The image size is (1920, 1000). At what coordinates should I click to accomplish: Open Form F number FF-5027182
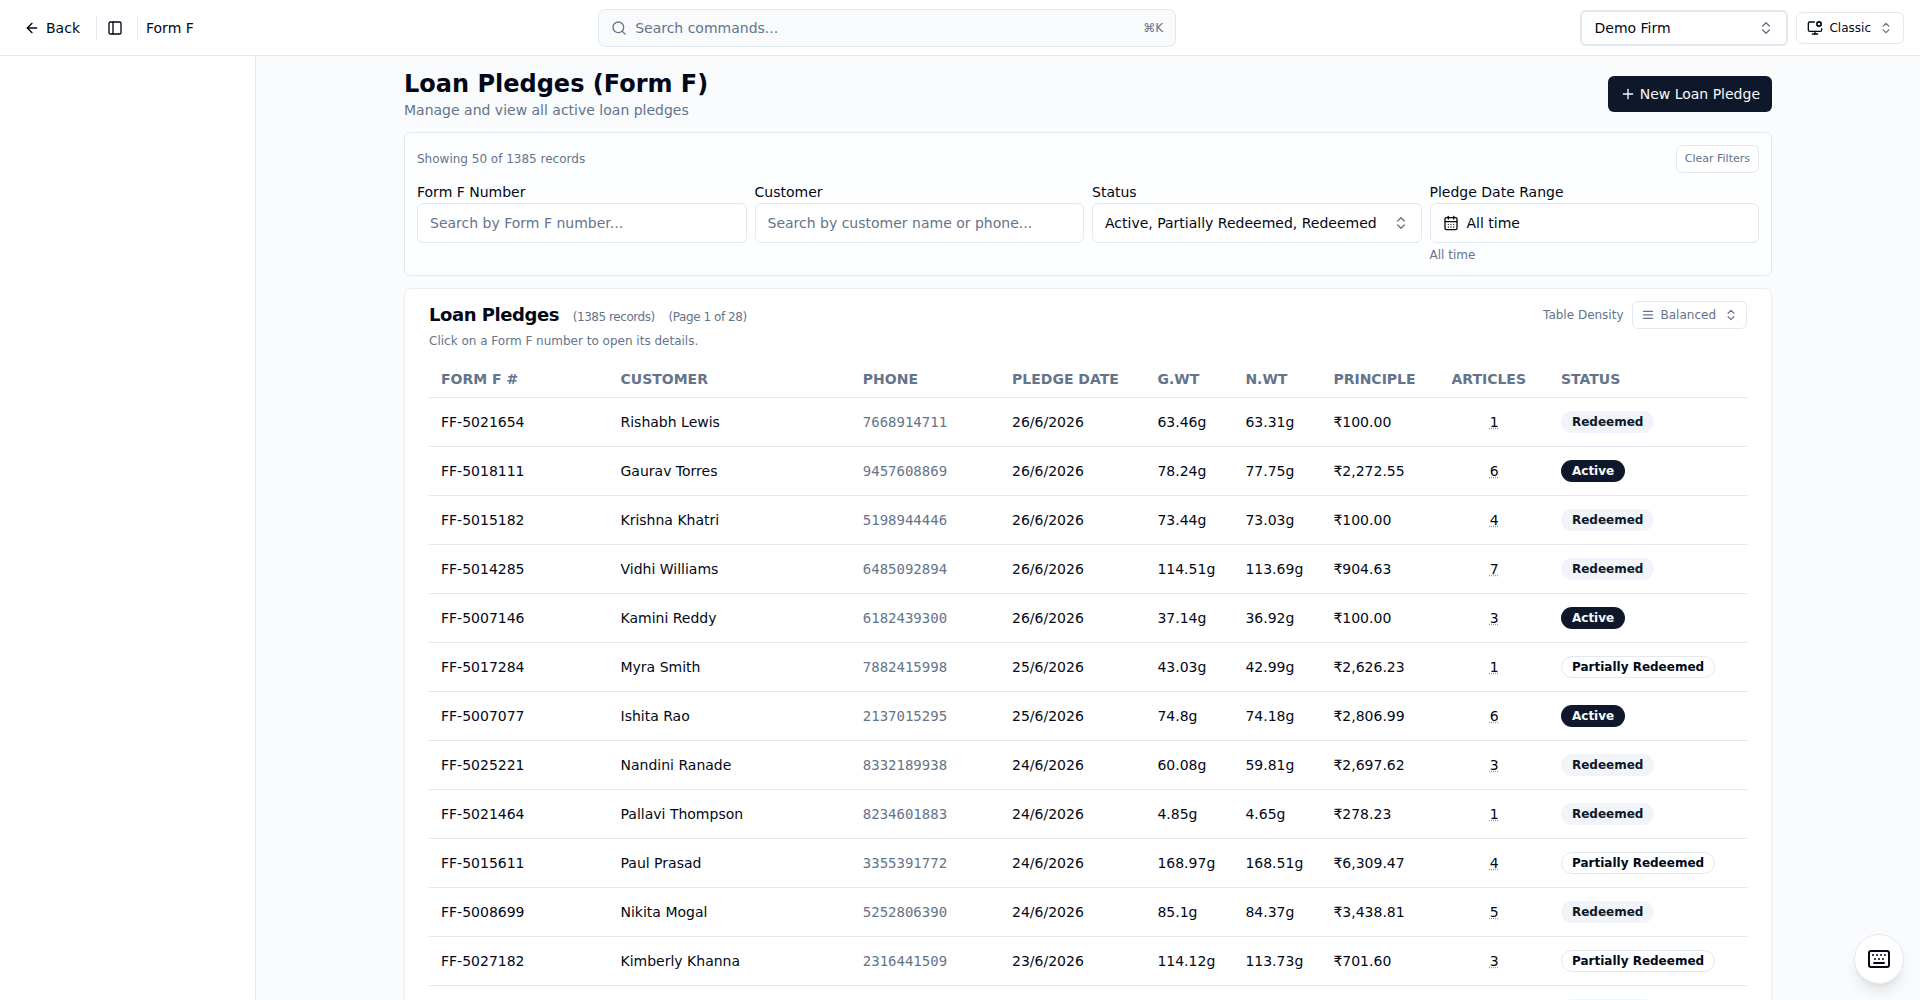tap(482, 961)
